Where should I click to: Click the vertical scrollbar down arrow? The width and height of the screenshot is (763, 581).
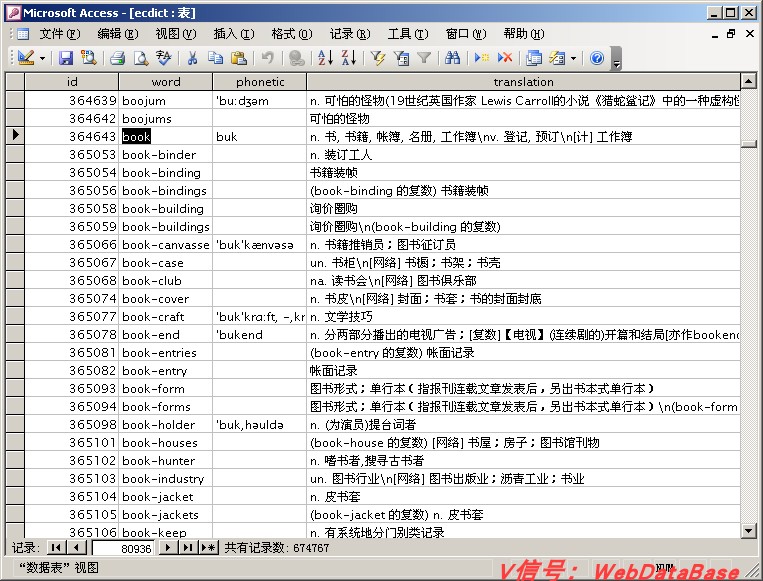point(748,530)
